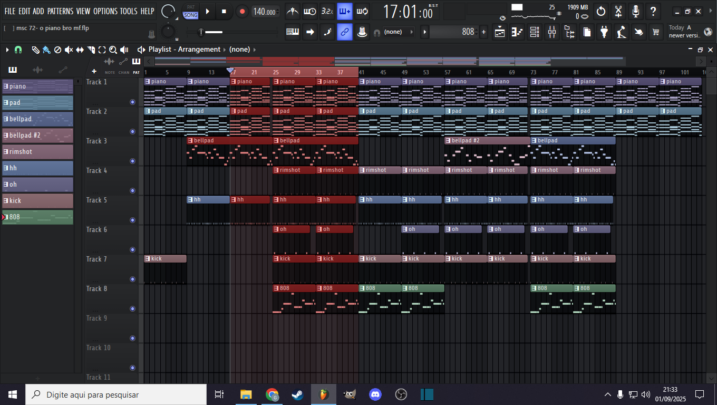Select the Slip tool with double arrows
The image size is (717, 405).
click(x=80, y=49)
